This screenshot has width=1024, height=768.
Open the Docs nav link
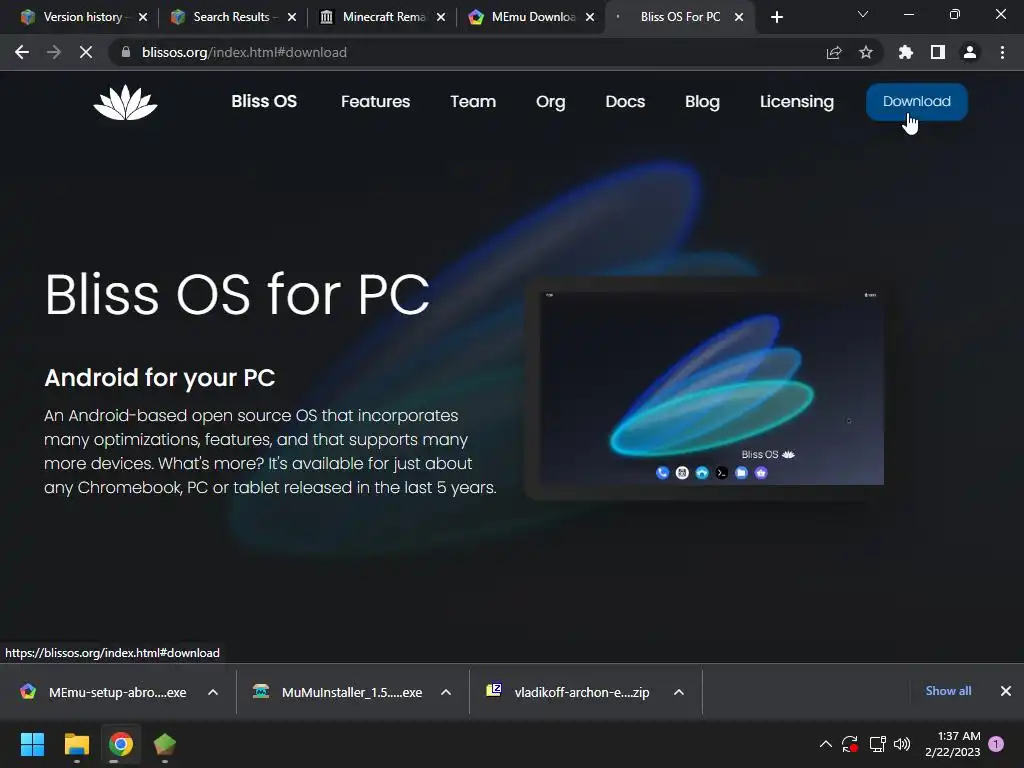point(625,101)
